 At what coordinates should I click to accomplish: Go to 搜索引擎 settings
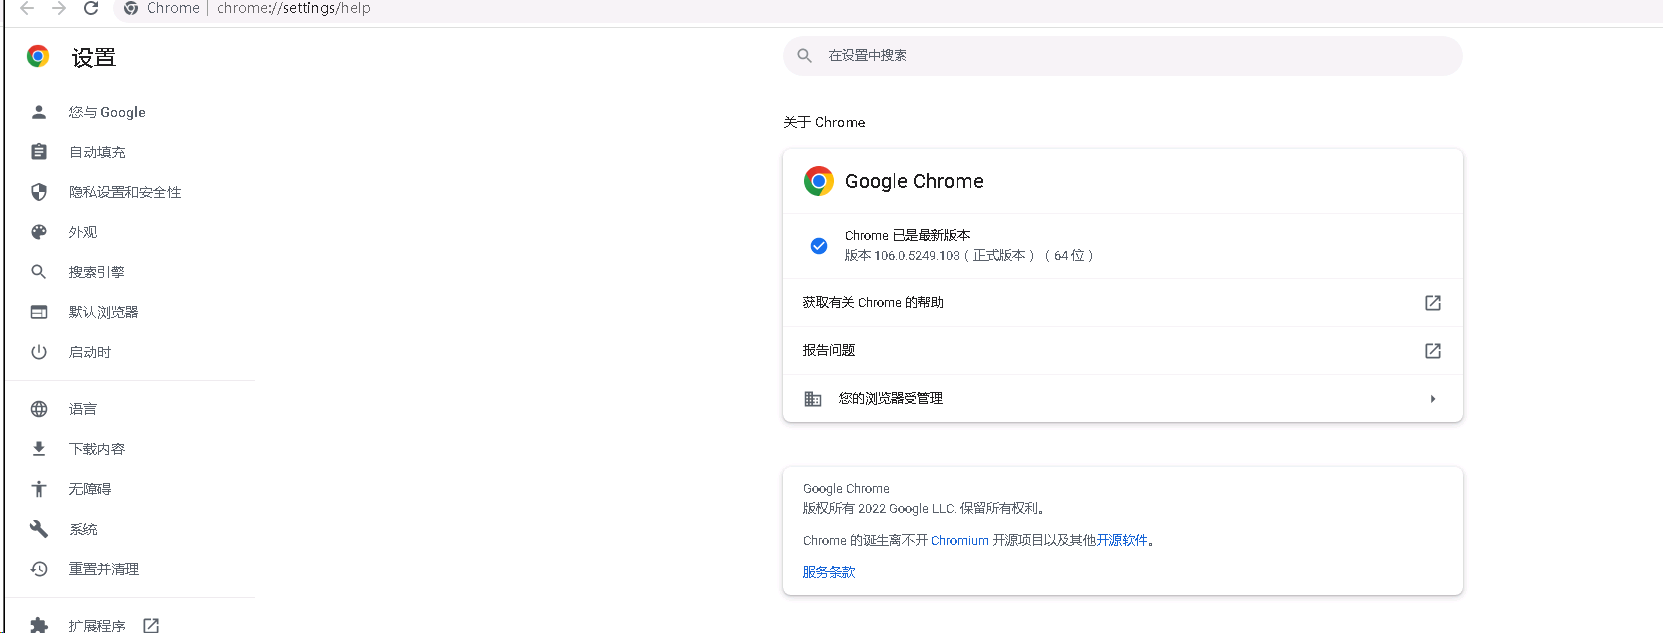(96, 272)
